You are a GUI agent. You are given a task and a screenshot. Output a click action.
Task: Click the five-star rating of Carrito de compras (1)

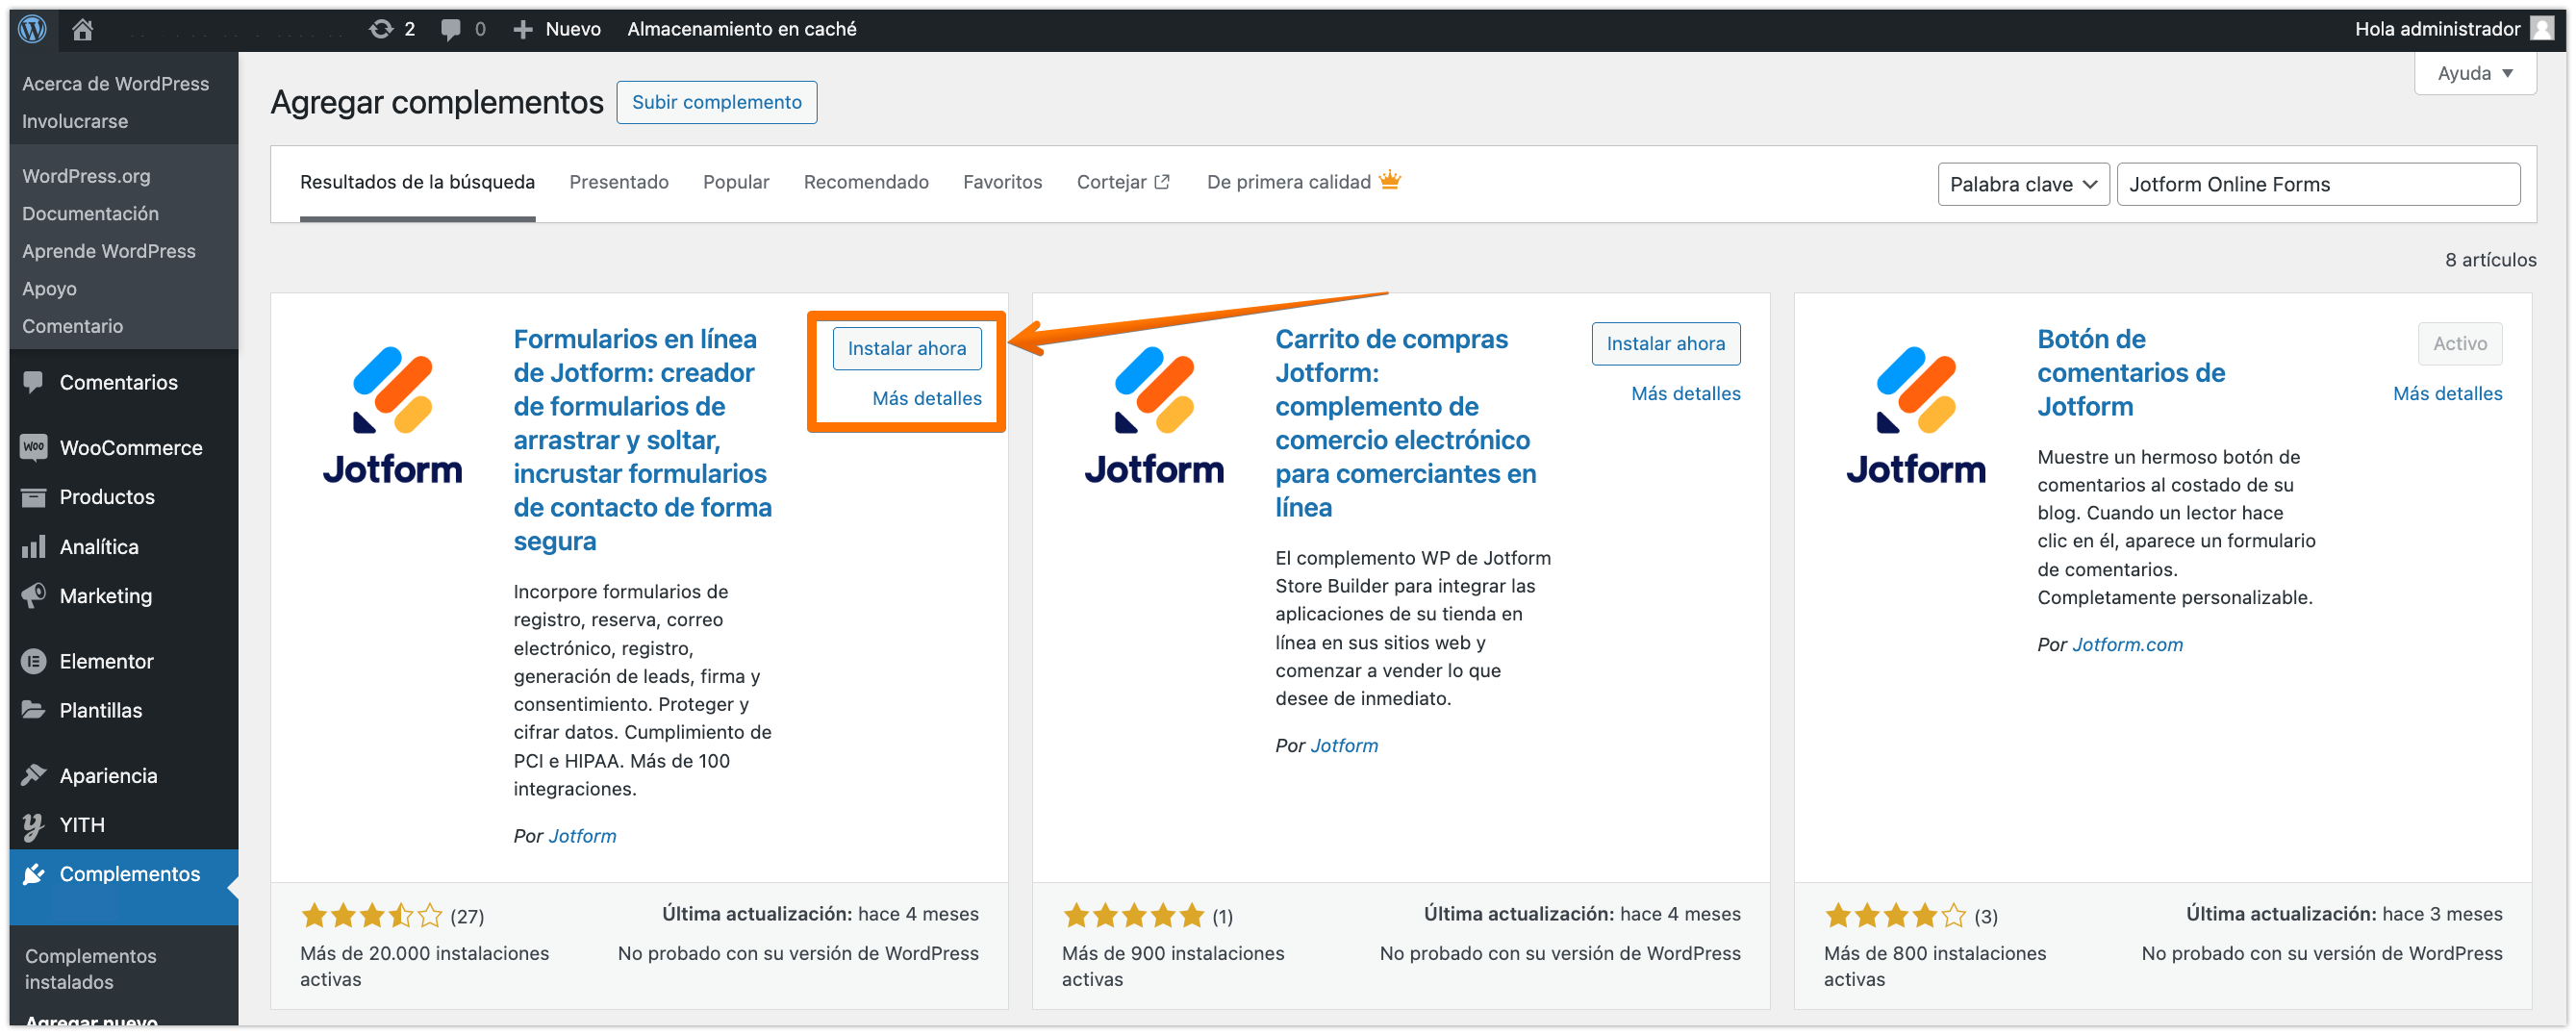(1133, 915)
